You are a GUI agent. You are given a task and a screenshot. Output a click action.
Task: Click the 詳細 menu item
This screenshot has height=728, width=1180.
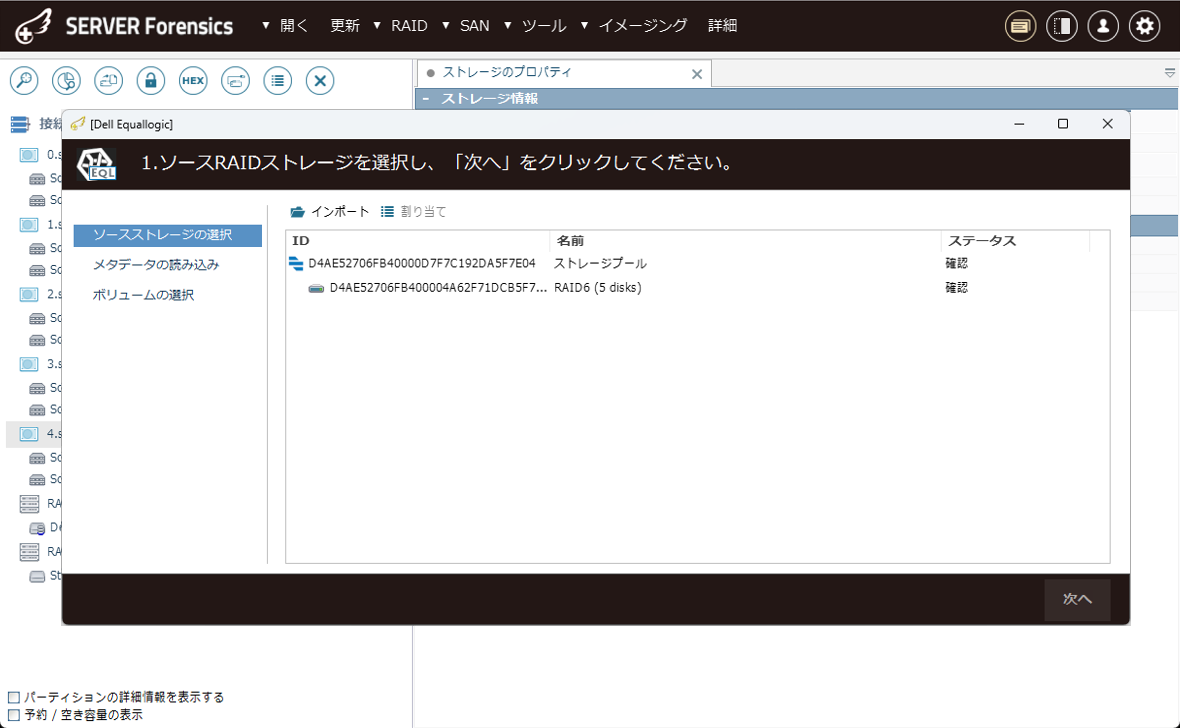(x=722, y=26)
